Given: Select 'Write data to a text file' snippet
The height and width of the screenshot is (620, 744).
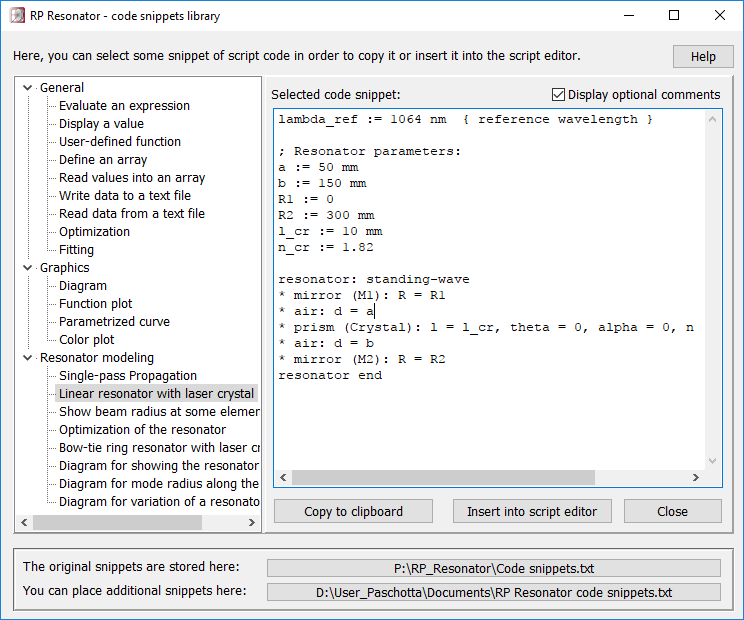Looking at the screenshot, I should [x=125, y=196].
